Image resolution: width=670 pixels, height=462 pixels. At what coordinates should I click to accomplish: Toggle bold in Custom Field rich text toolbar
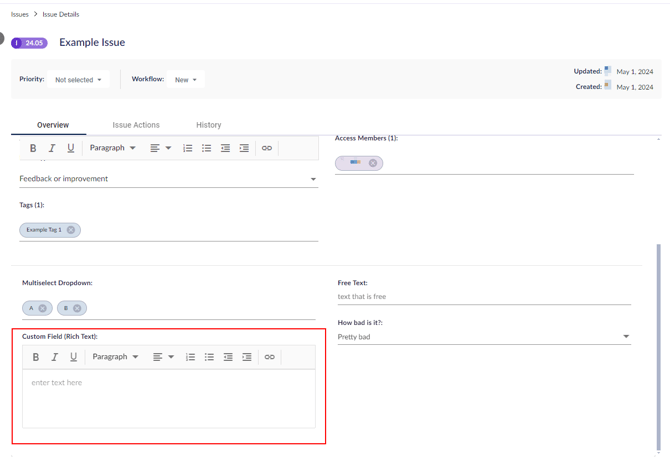click(x=36, y=357)
